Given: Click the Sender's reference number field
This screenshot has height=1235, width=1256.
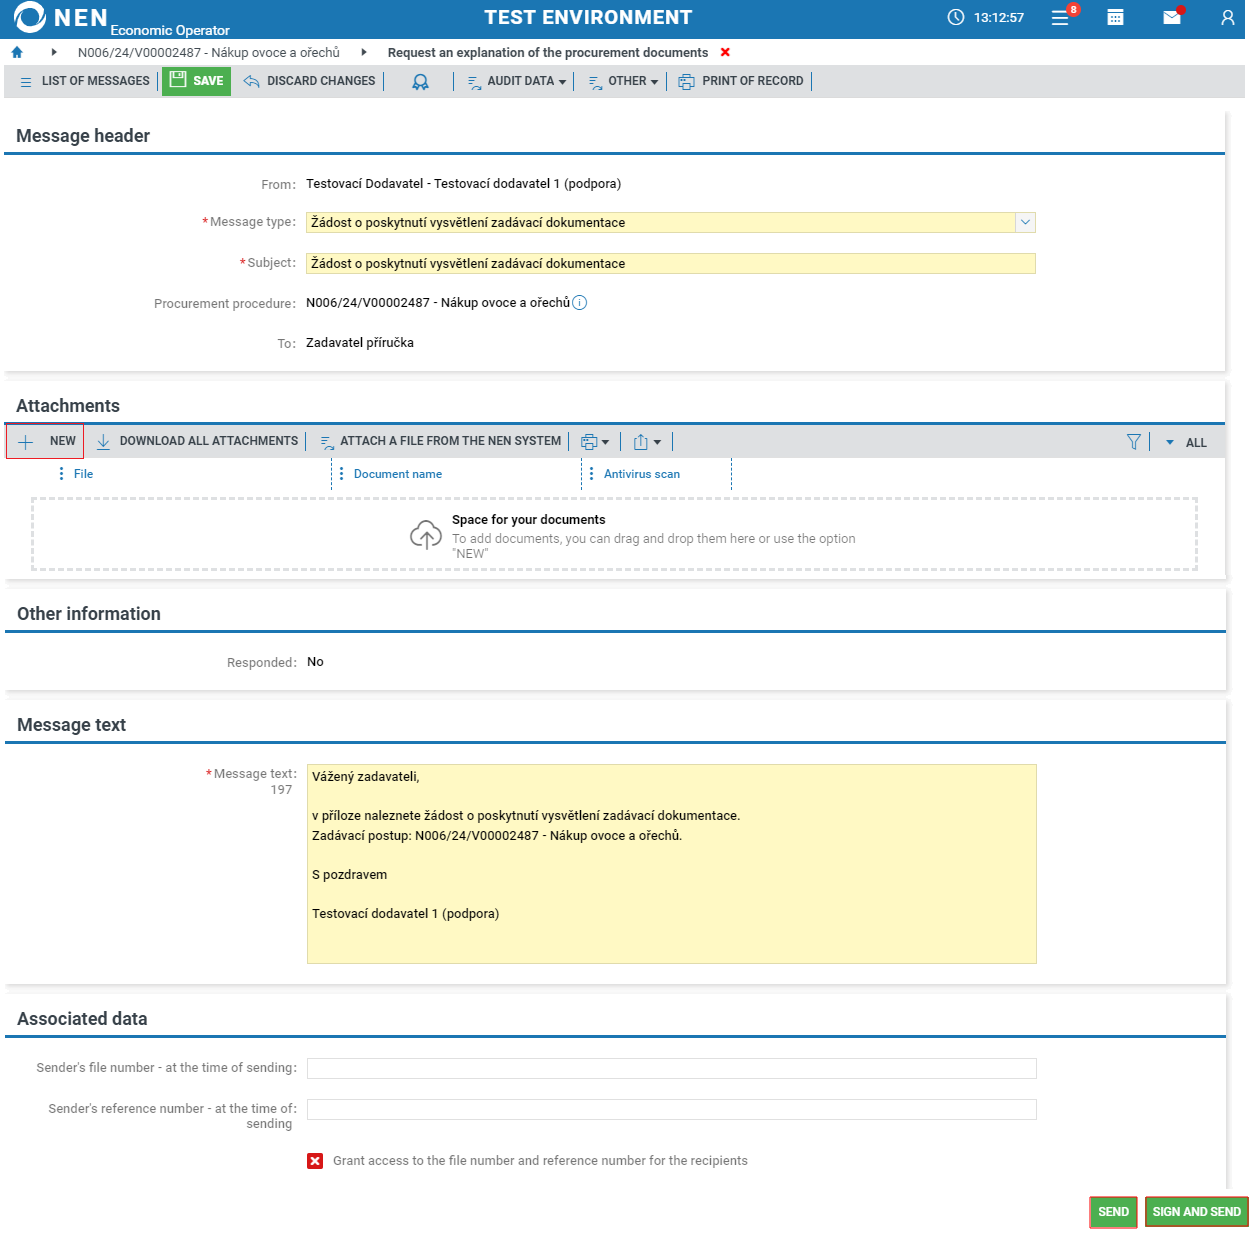Looking at the screenshot, I should pyautogui.click(x=672, y=1109).
